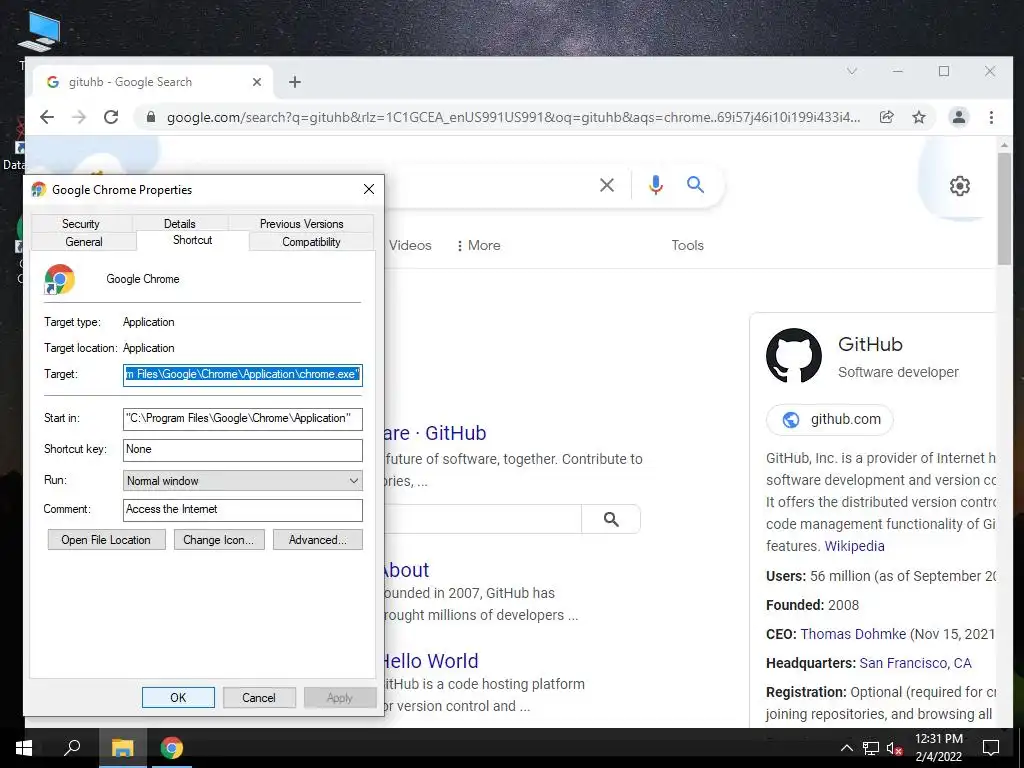Click the globe icon beside github.com
This screenshot has width=1024, height=768.
tap(791, 419)
